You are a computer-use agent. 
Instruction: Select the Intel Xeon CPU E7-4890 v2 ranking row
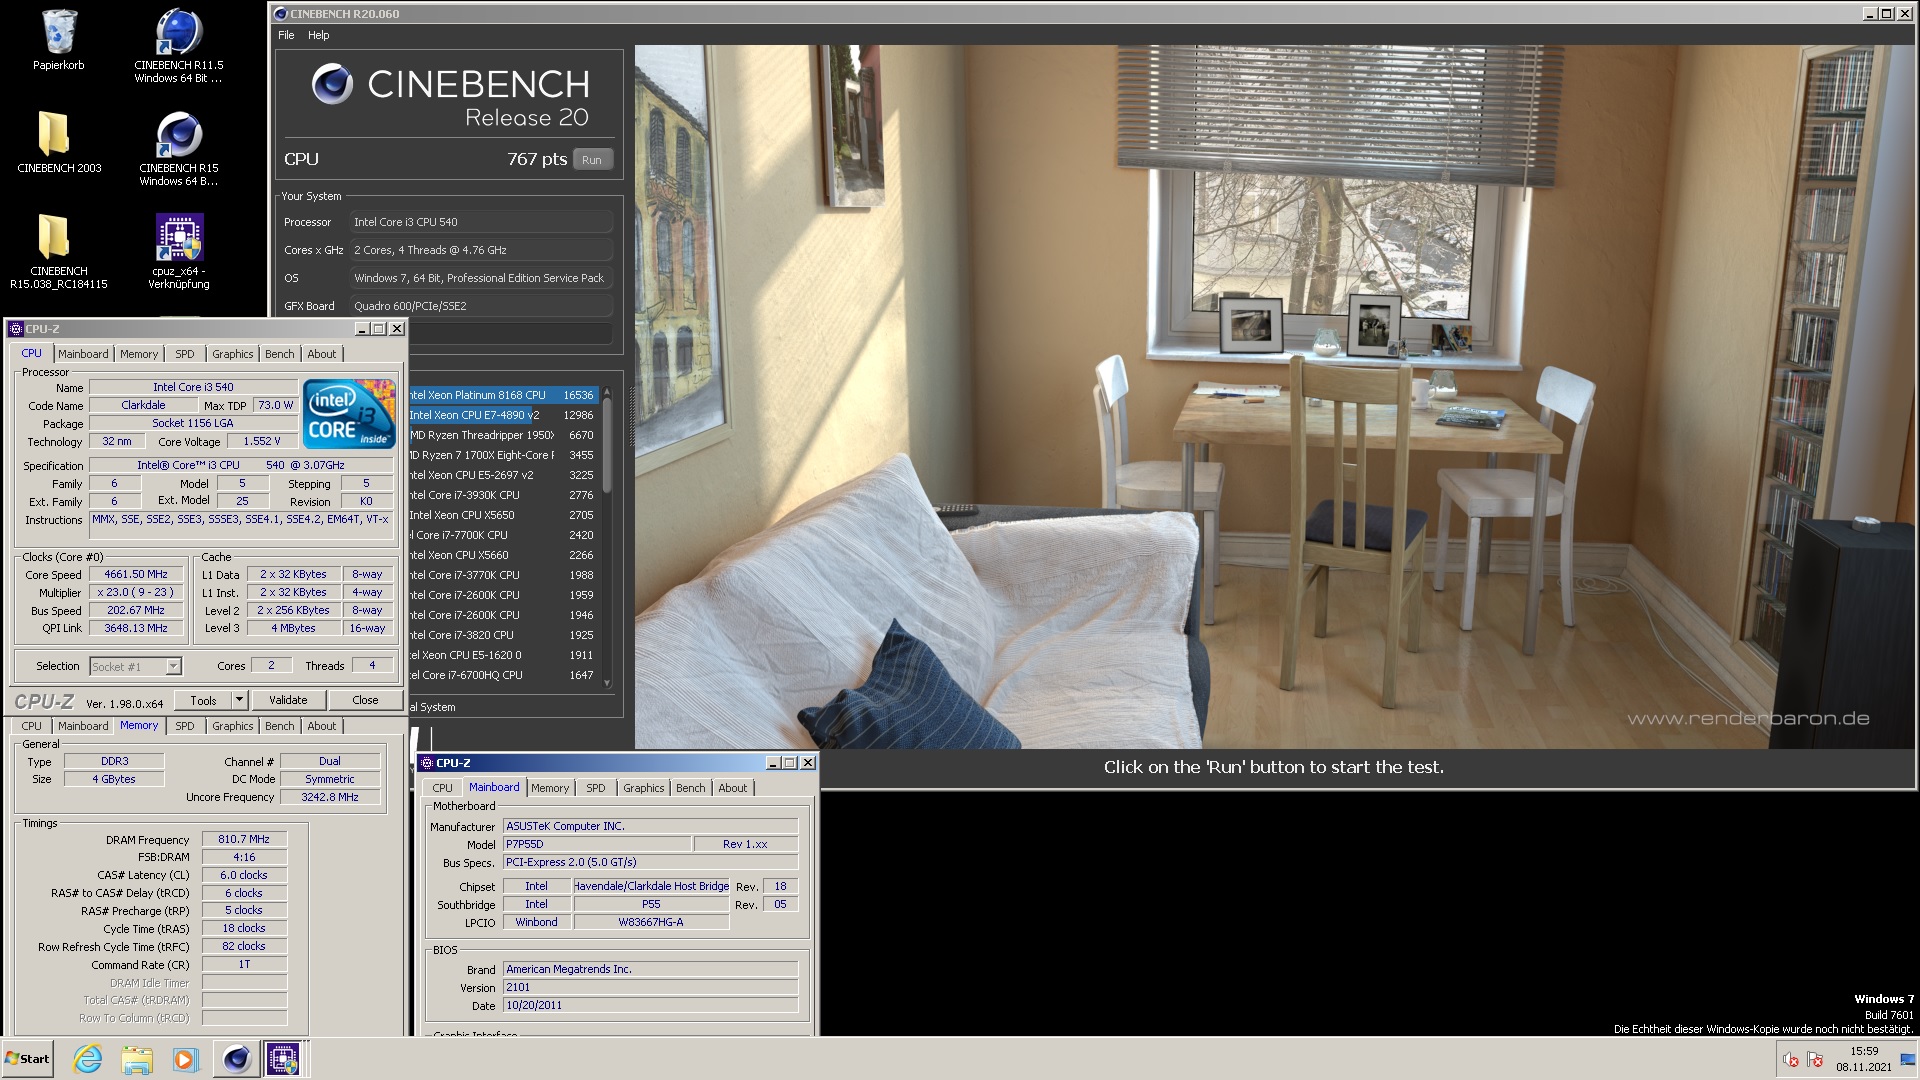coord(503,415)
